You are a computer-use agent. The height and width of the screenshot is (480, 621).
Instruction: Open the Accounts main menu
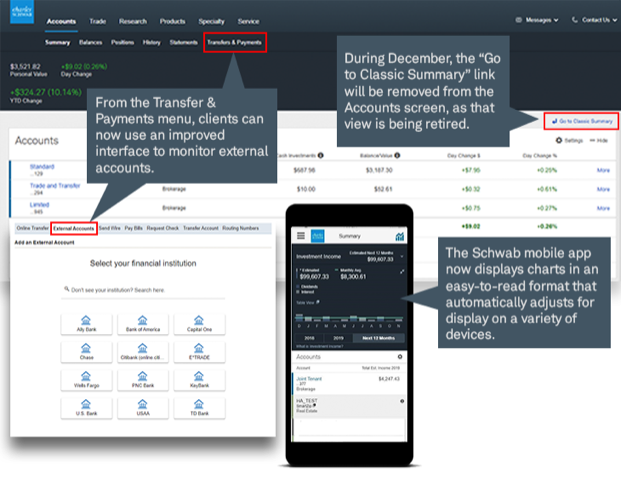pyautogui.click(x=61, y=21)
